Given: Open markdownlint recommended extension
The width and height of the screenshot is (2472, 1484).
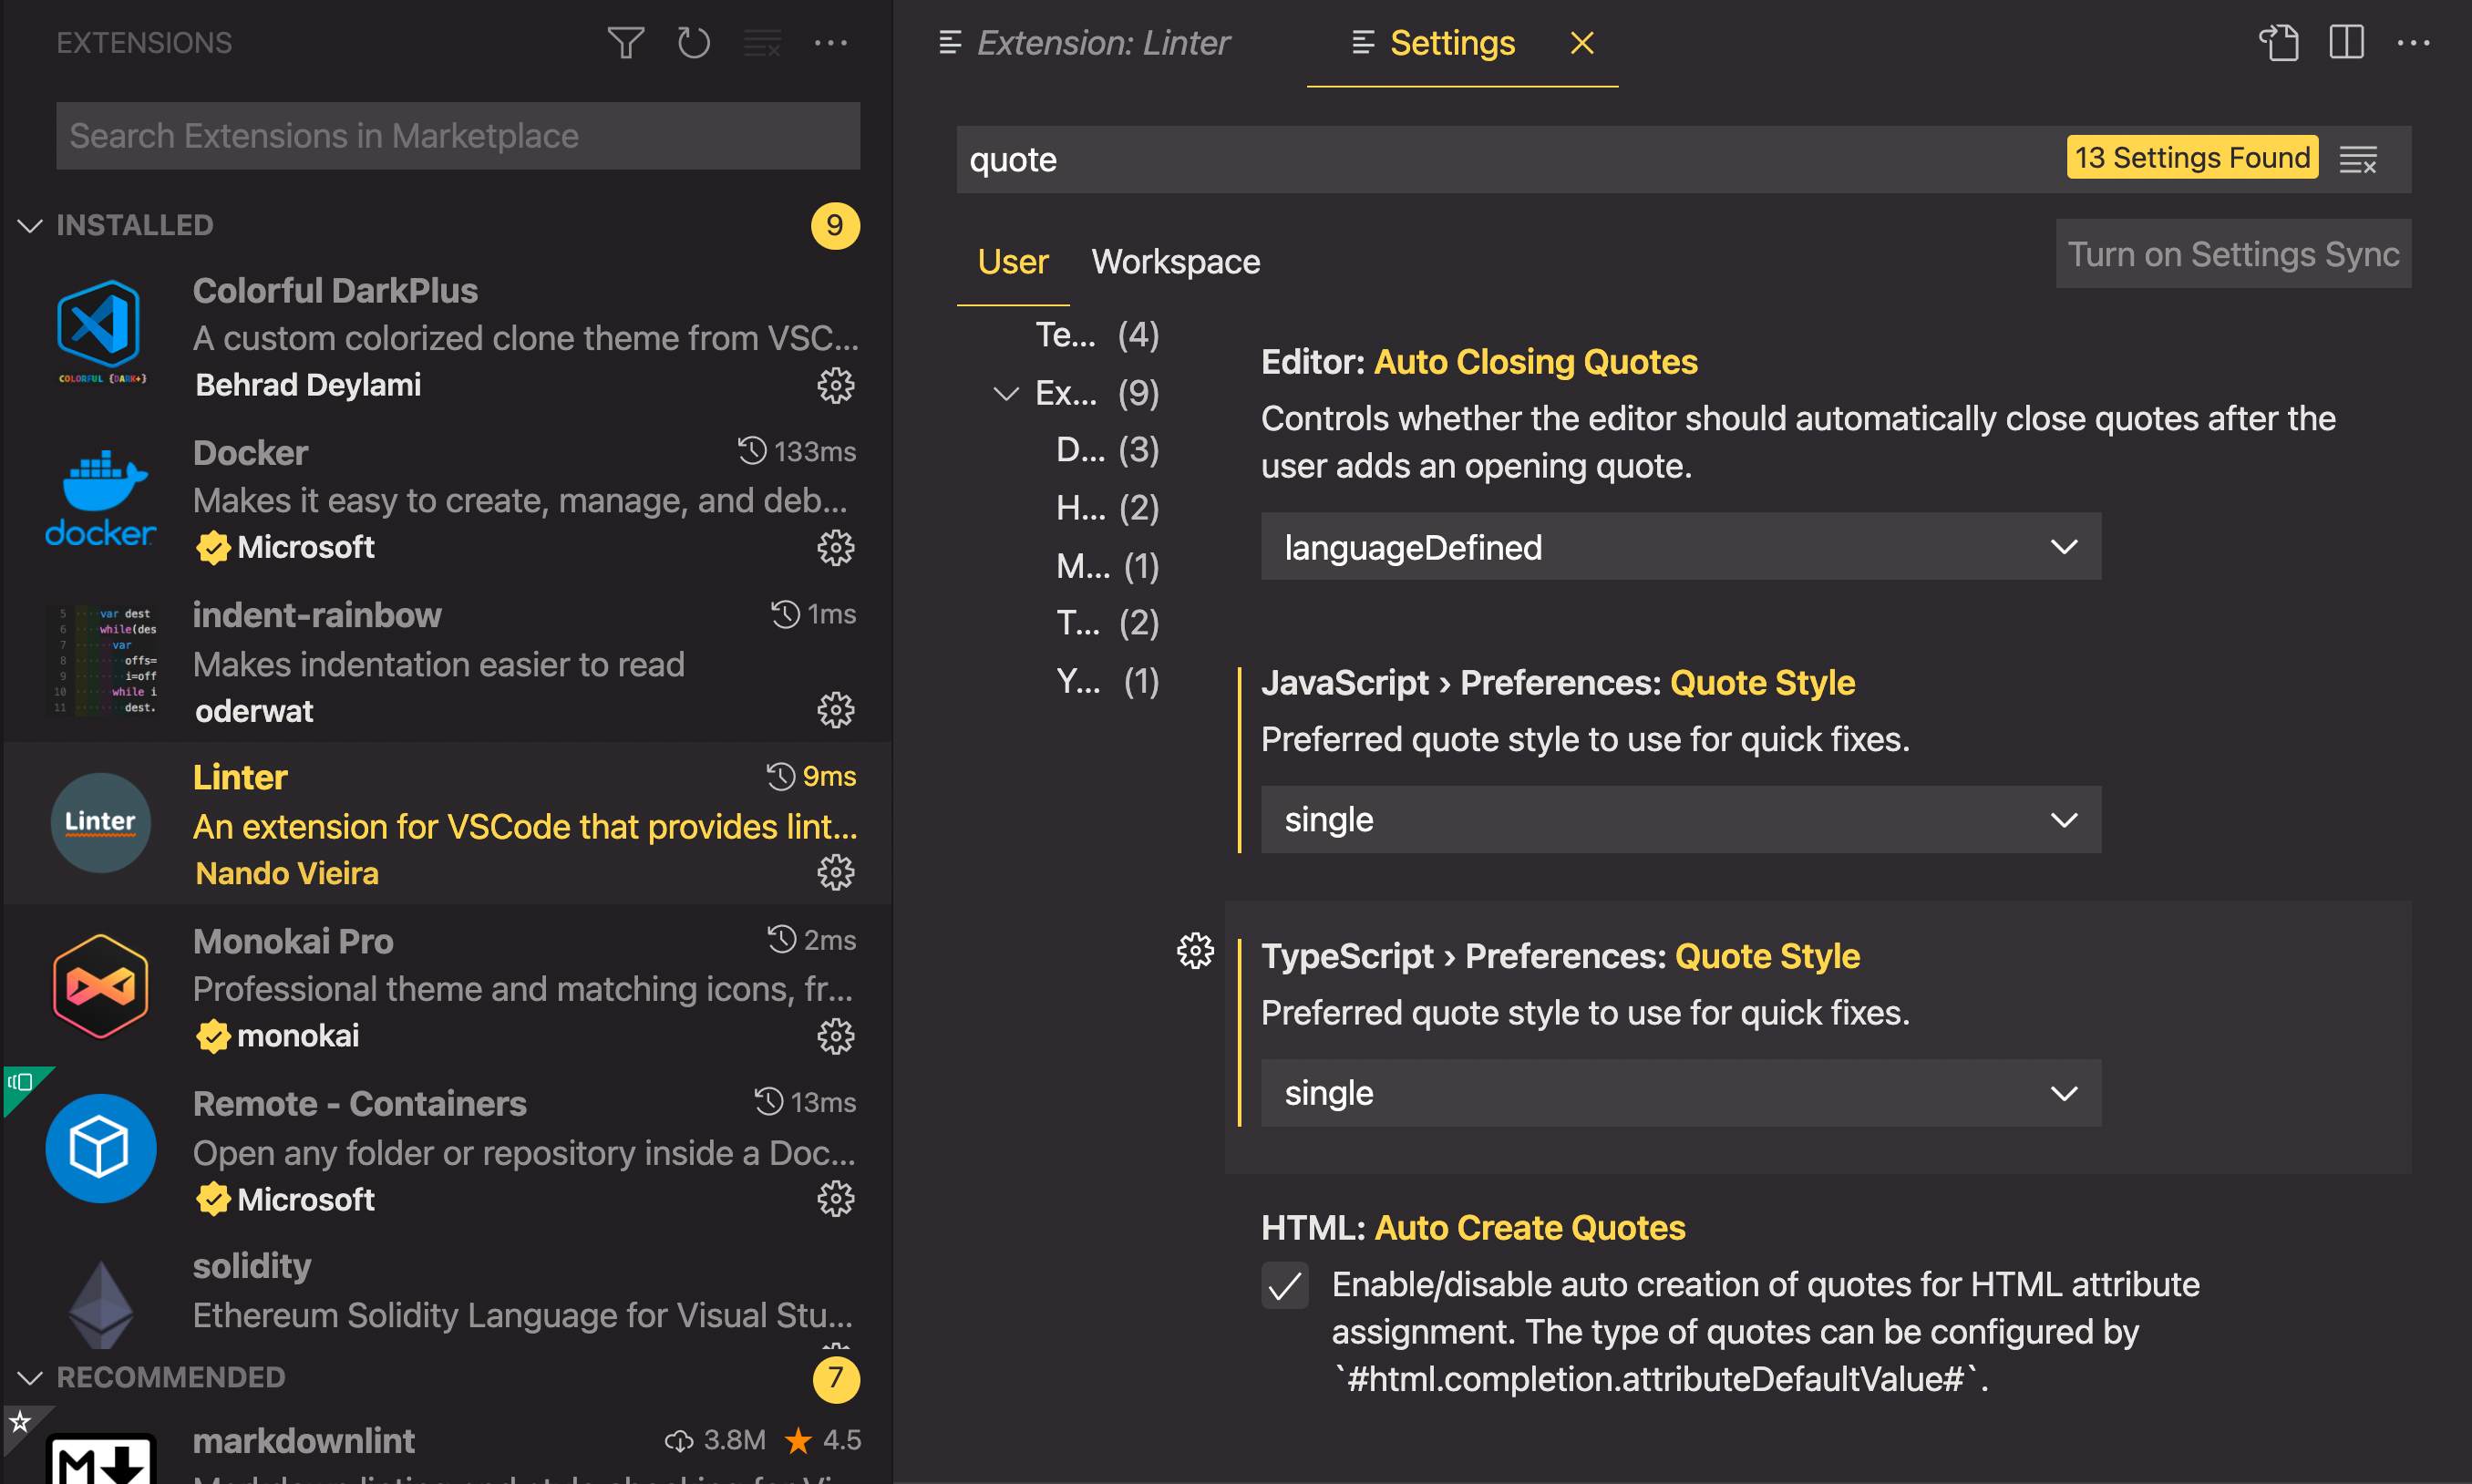Looking at the screenshot, I should click(x=446, y=1445).
